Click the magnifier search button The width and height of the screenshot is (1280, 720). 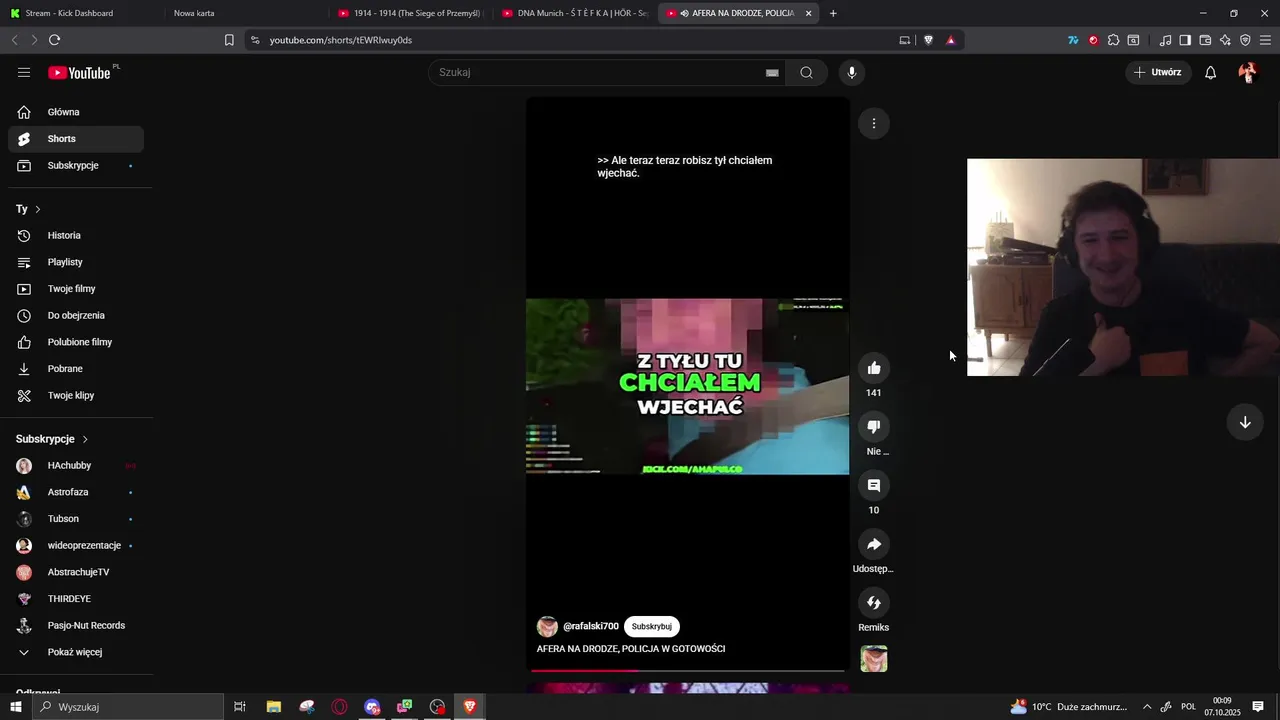[x=806, y=72]
